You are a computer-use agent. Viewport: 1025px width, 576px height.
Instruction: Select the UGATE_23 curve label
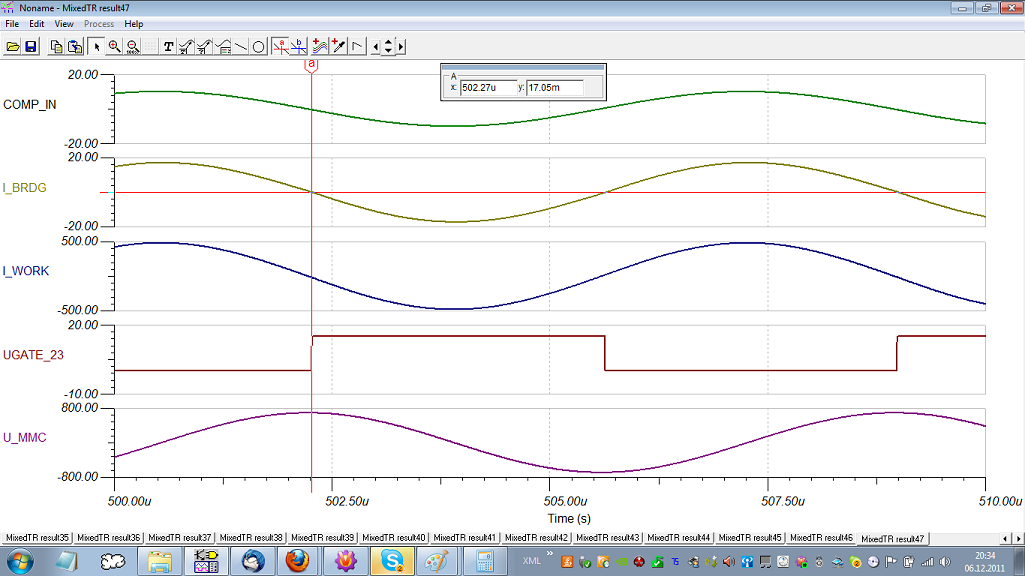(33, 355)
